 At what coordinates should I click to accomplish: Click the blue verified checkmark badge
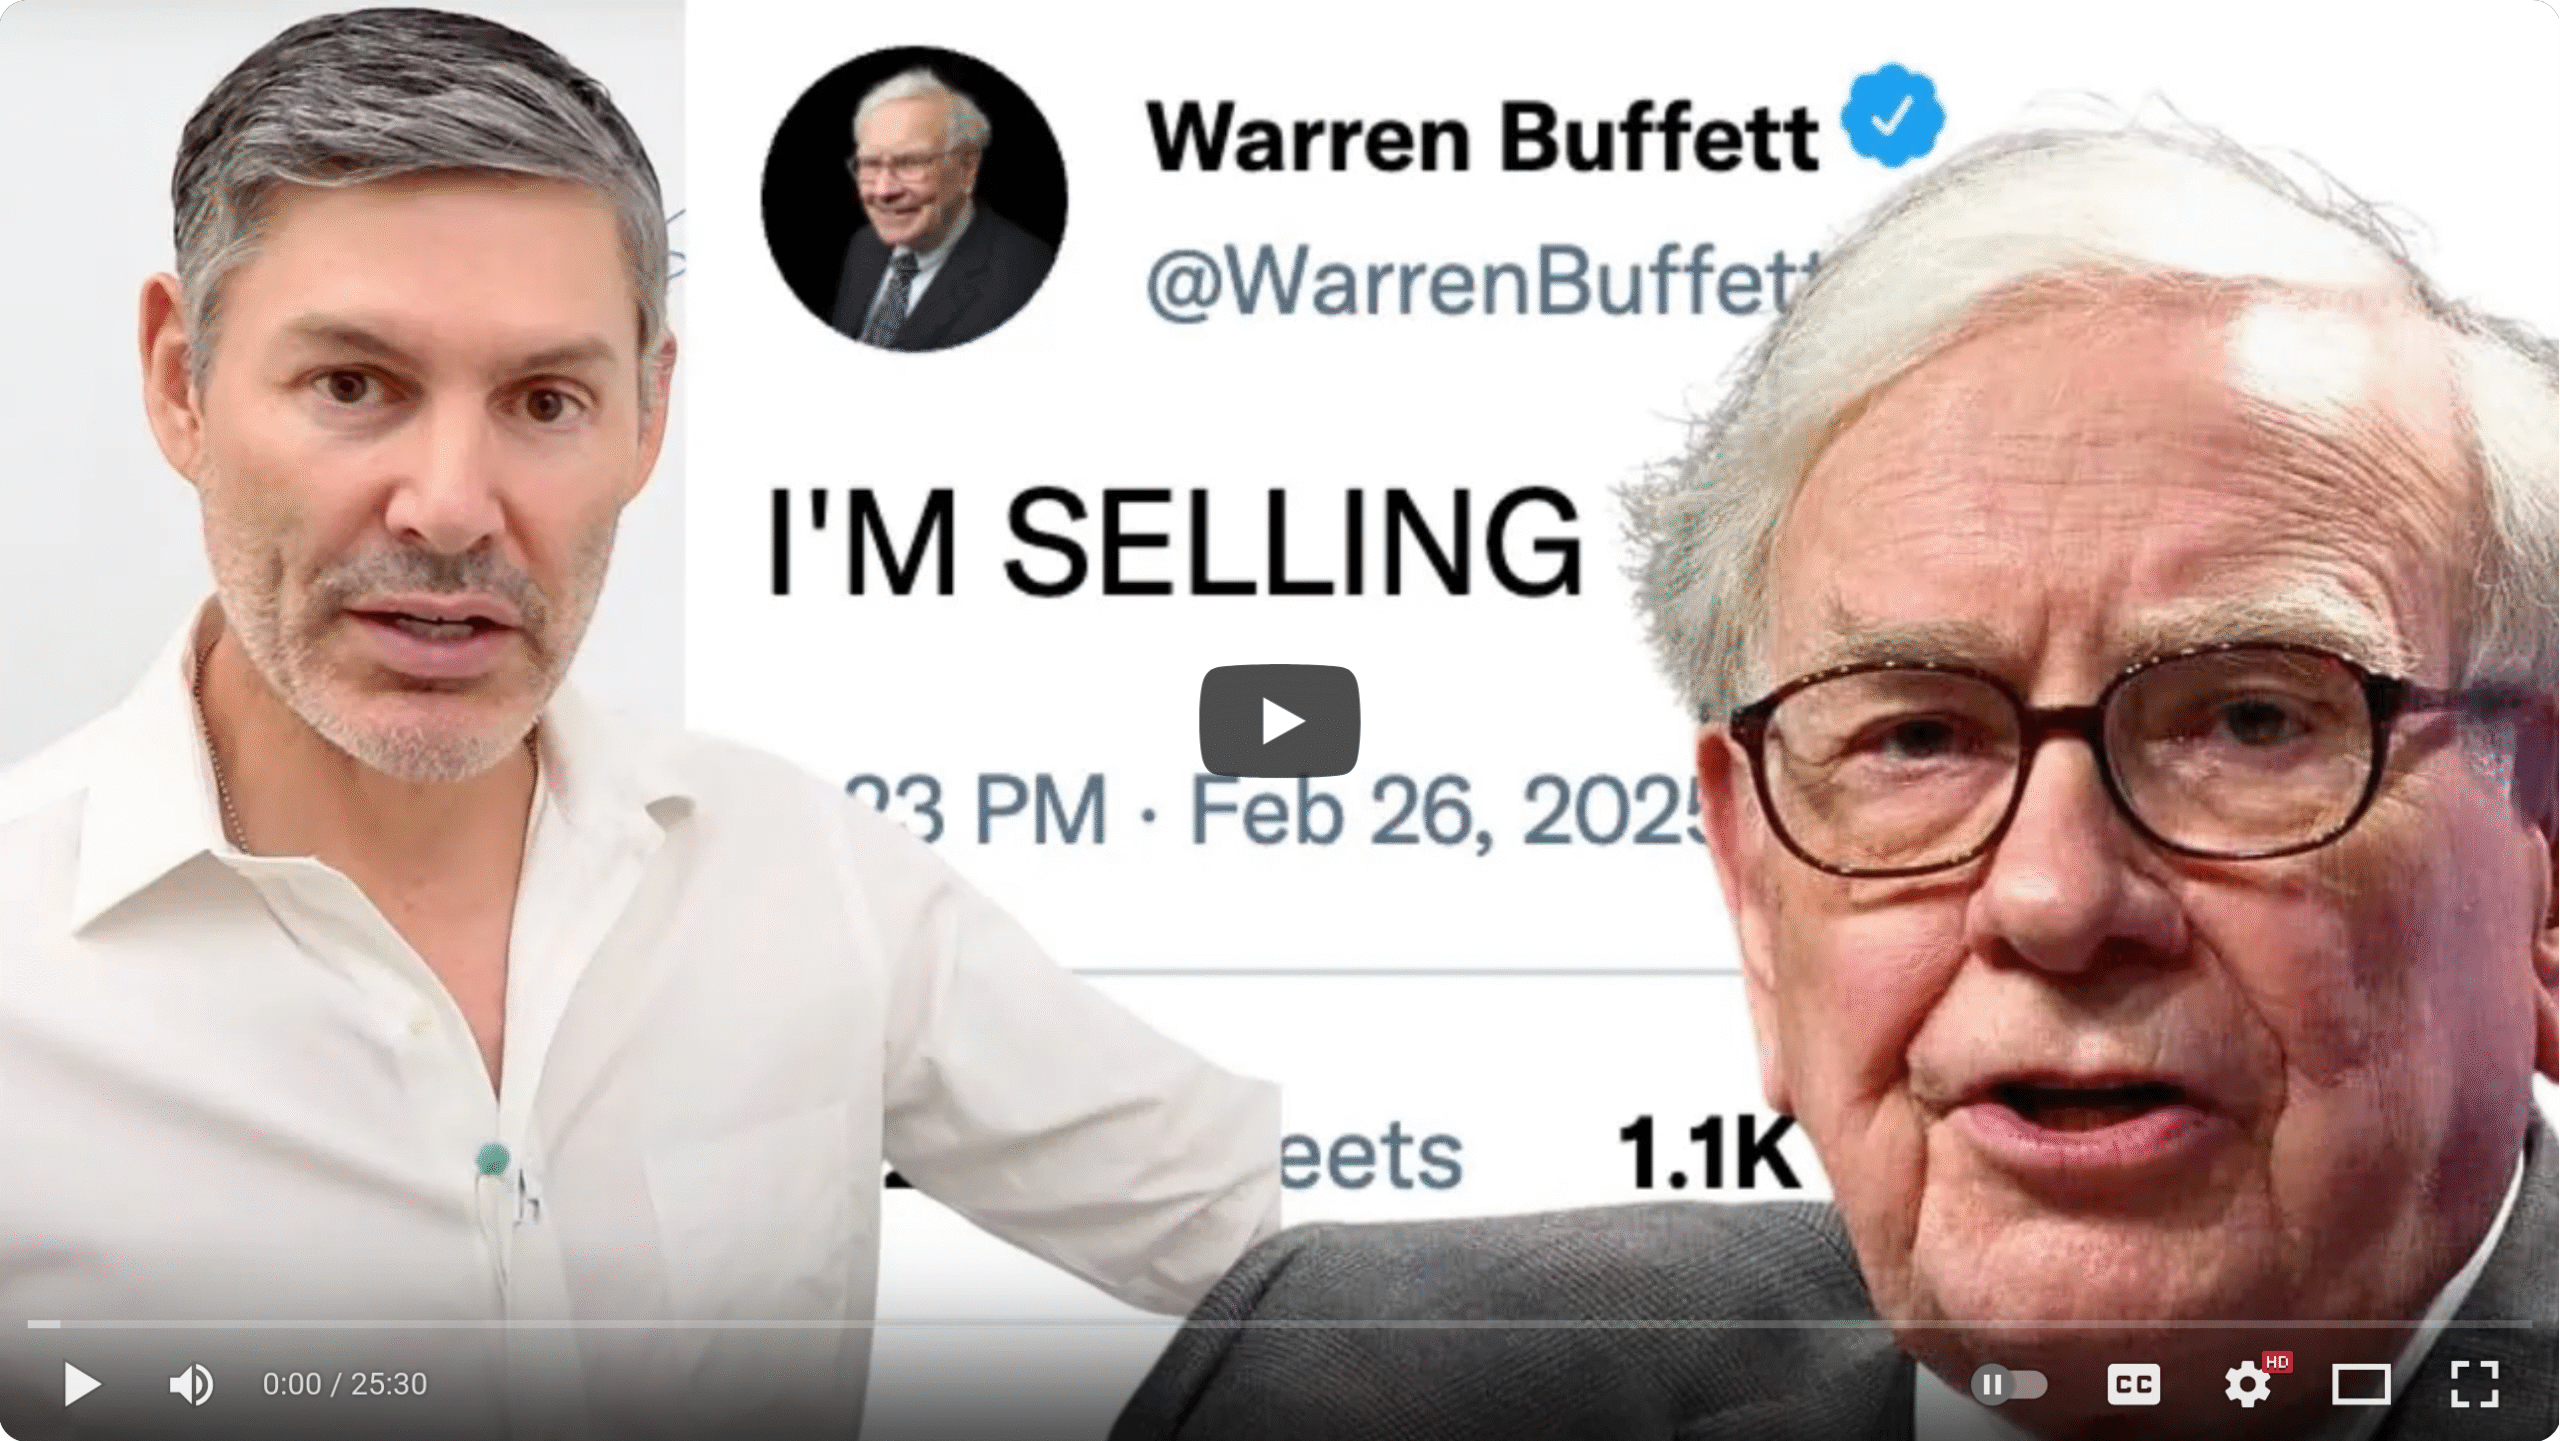tap(1893, 116)
